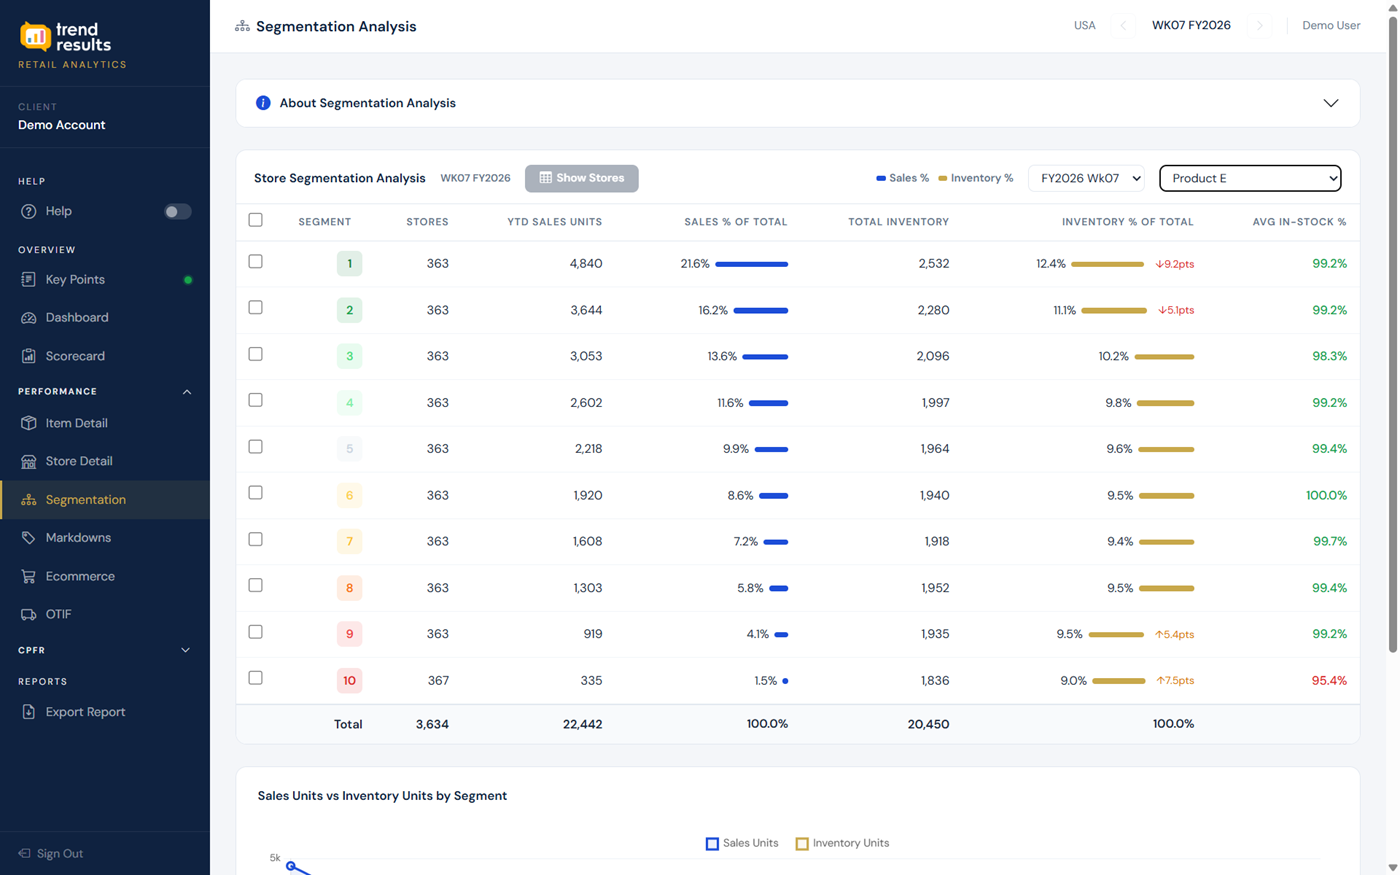Image resolution: width=1400 pixels, height=875 pixels.
Task: Click the Key Points sidebar icon
Action: (x=28, y=280)
